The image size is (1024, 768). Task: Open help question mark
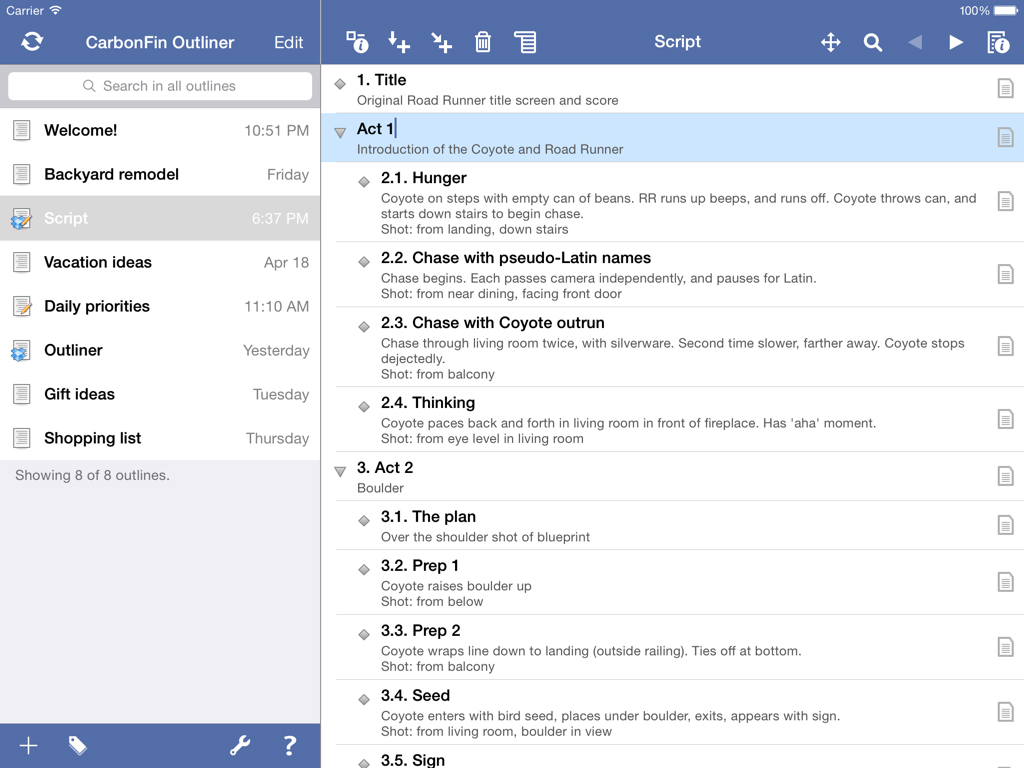[x=289, y=745]
